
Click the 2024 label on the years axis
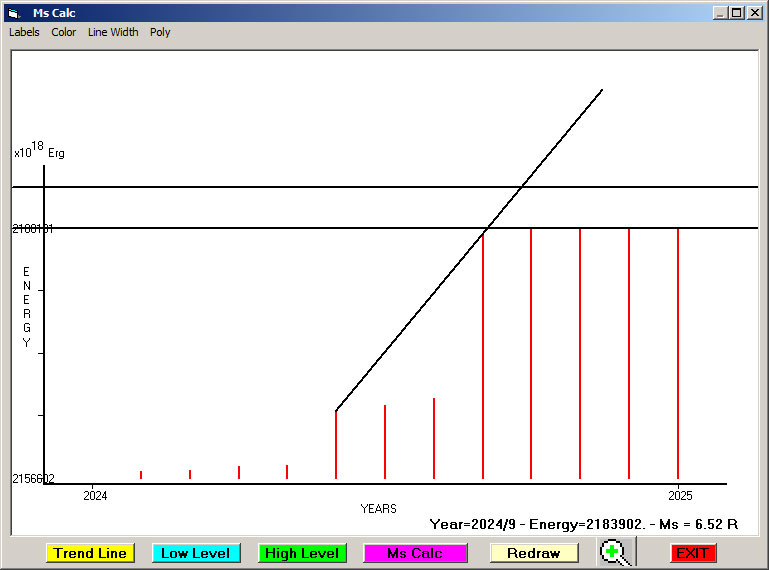coord(95,495)
